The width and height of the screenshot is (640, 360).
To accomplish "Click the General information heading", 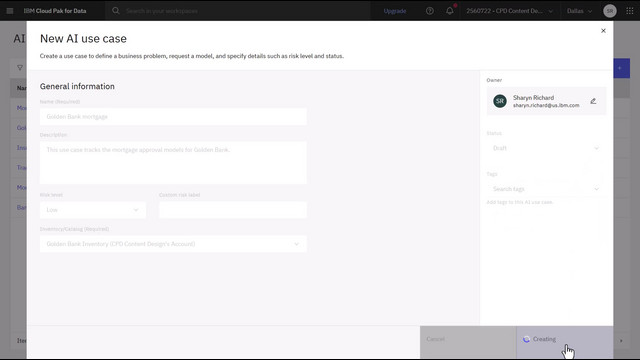I will point(77,86).
